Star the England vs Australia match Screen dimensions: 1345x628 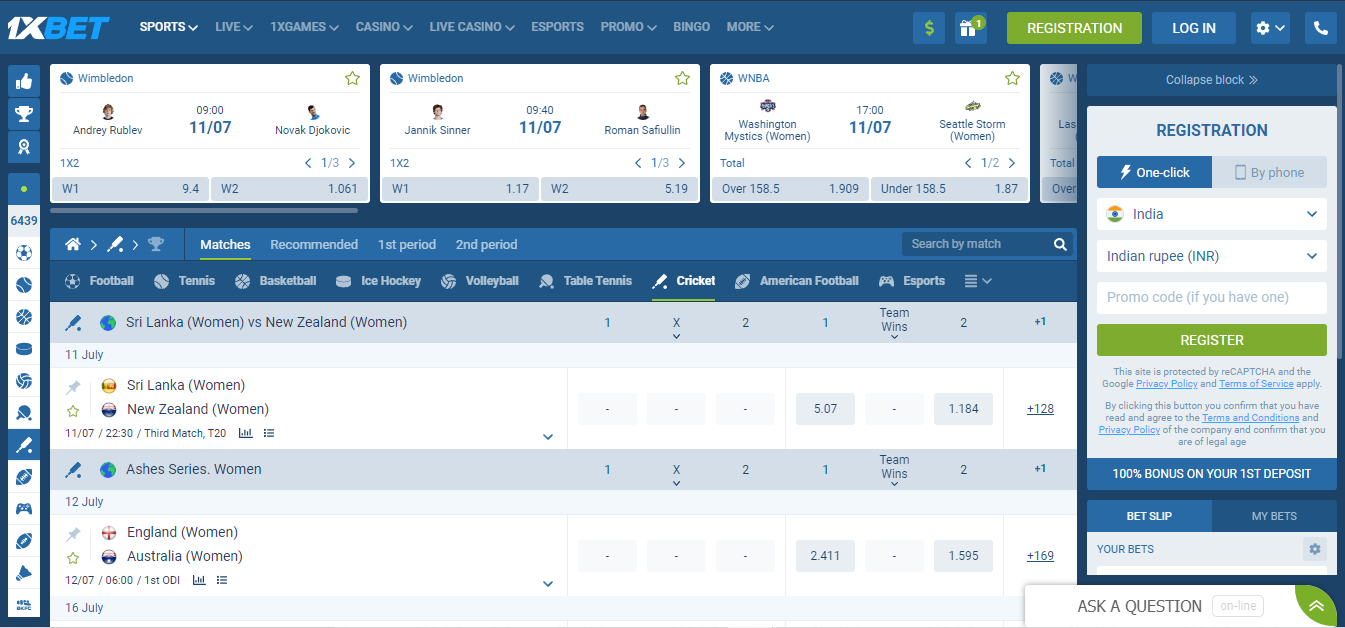coord(73,557)
